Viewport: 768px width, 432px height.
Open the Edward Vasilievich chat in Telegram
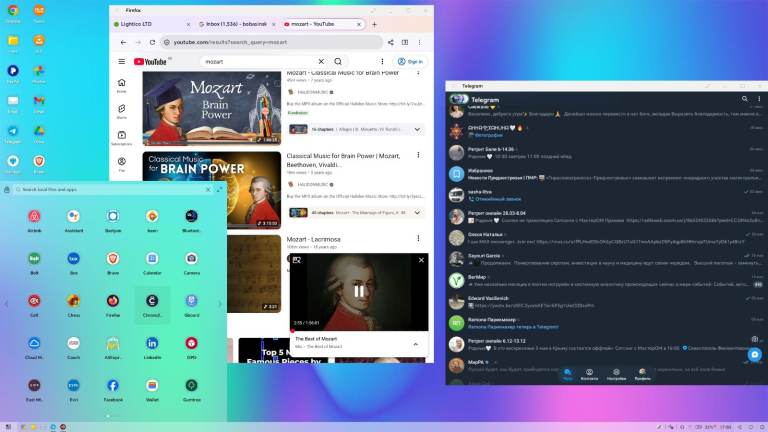606,302
